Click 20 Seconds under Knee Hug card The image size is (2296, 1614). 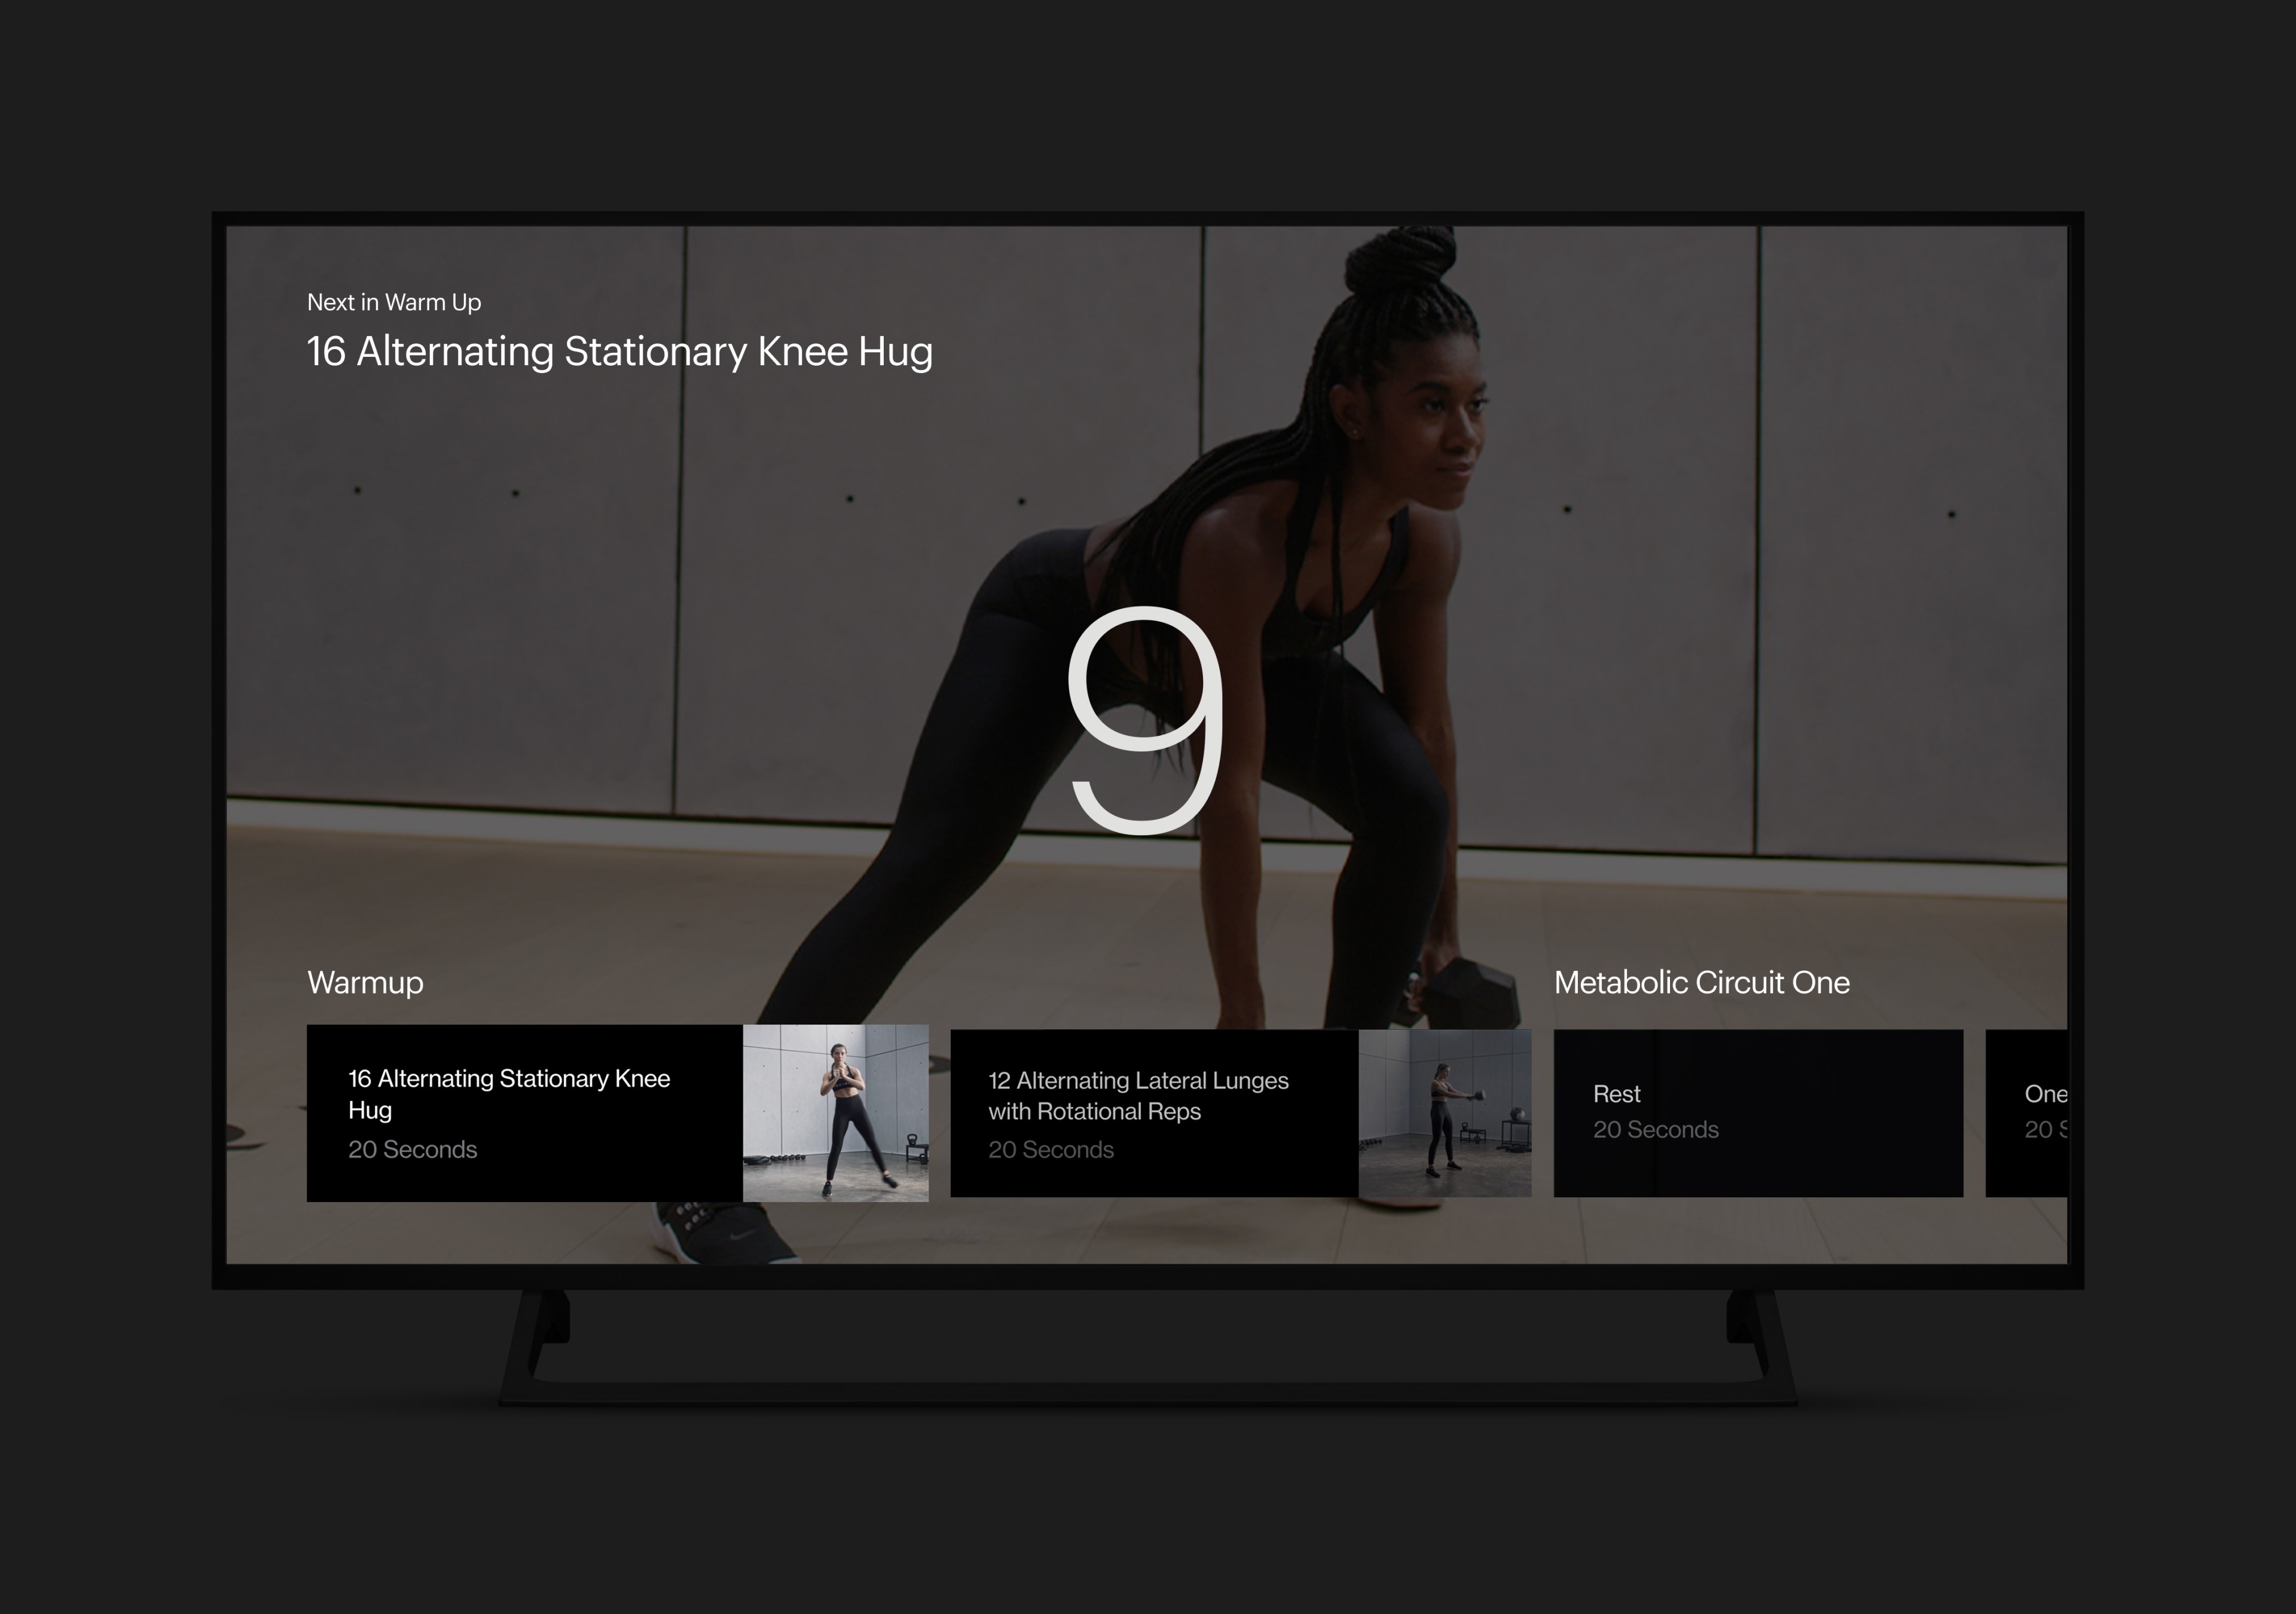(412, 1149)
